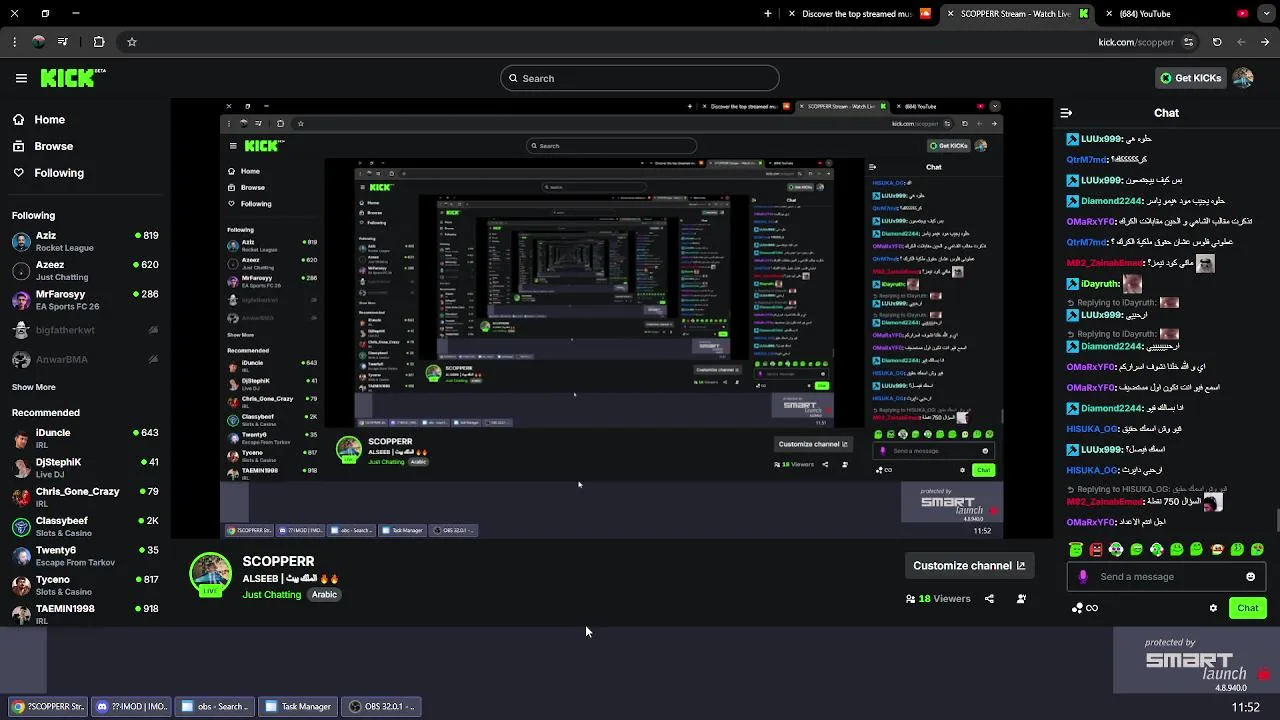The height and width of the screenshot is (720, 1280).
Task: Click the Get KICKs button
Action: [1190, 78]
